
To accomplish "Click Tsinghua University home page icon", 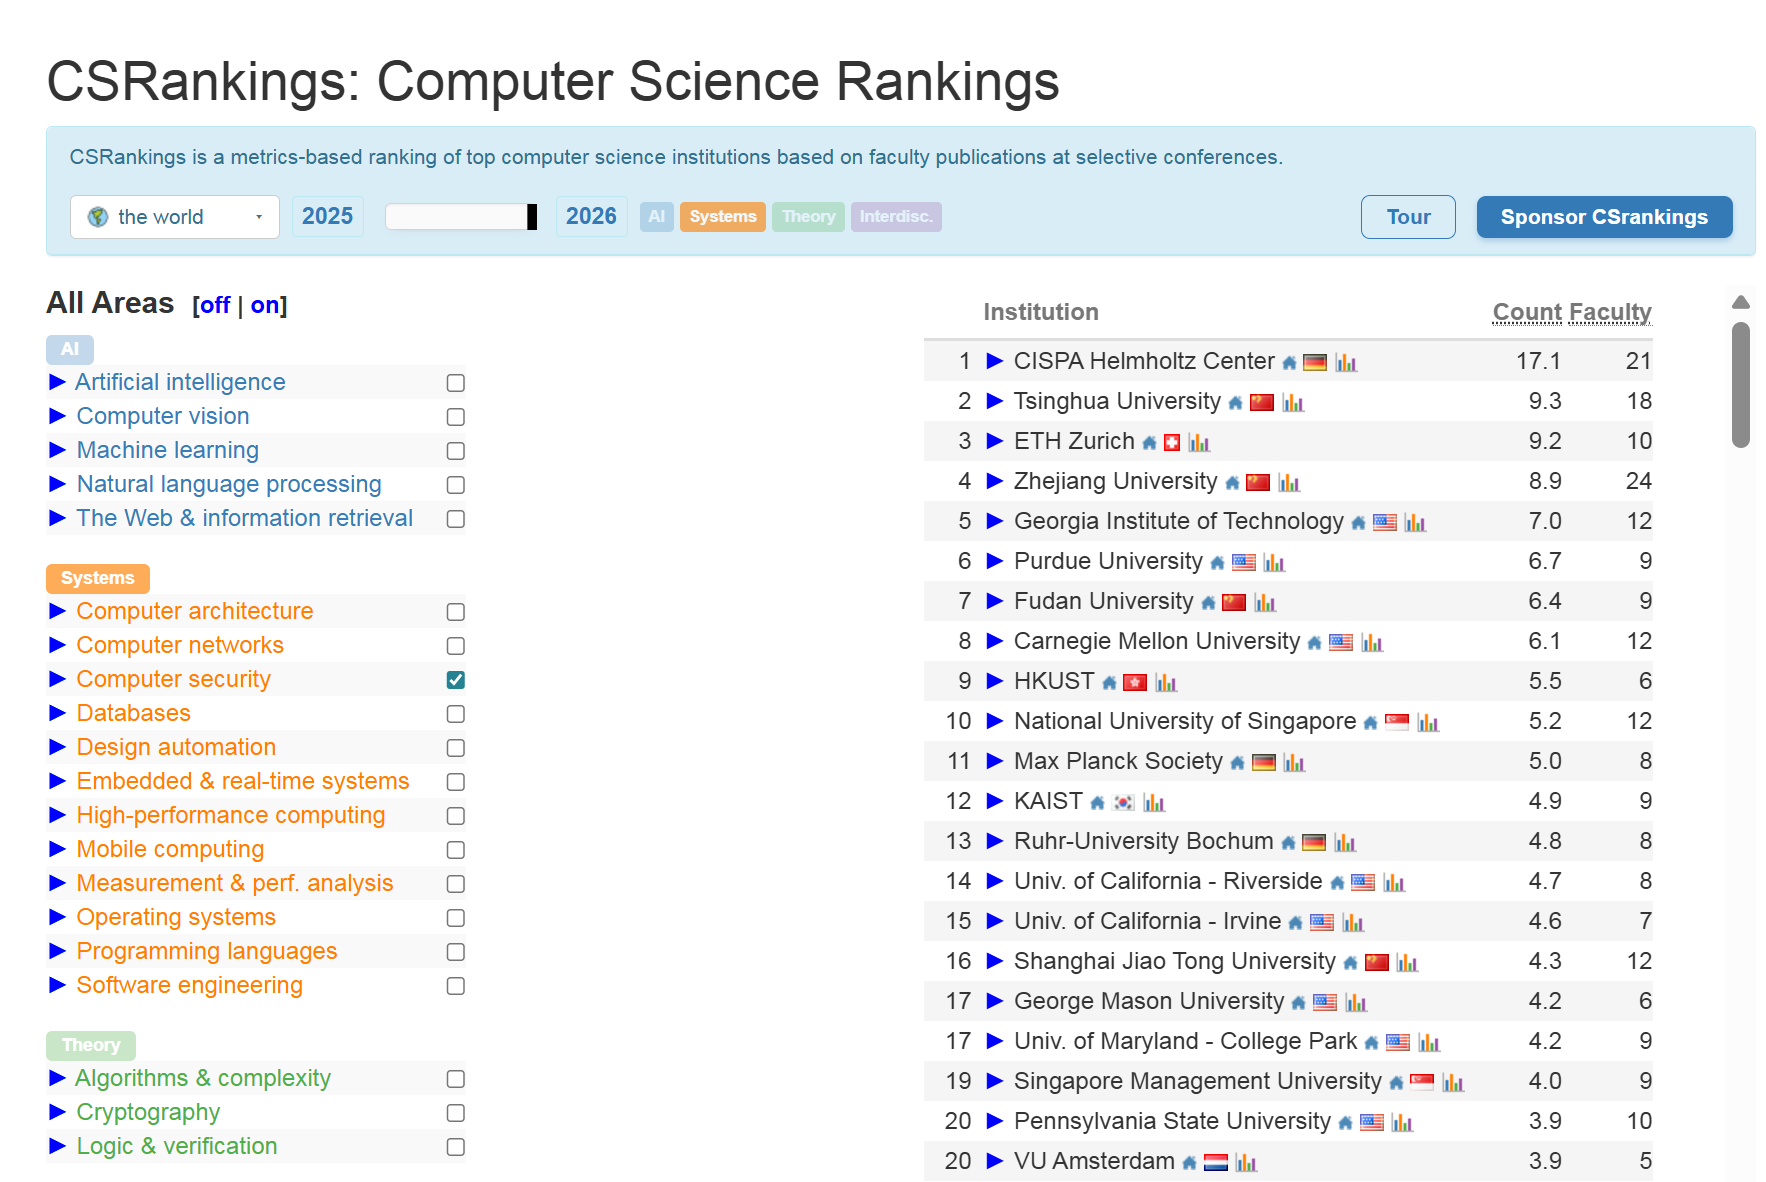I will point(1235,403).
